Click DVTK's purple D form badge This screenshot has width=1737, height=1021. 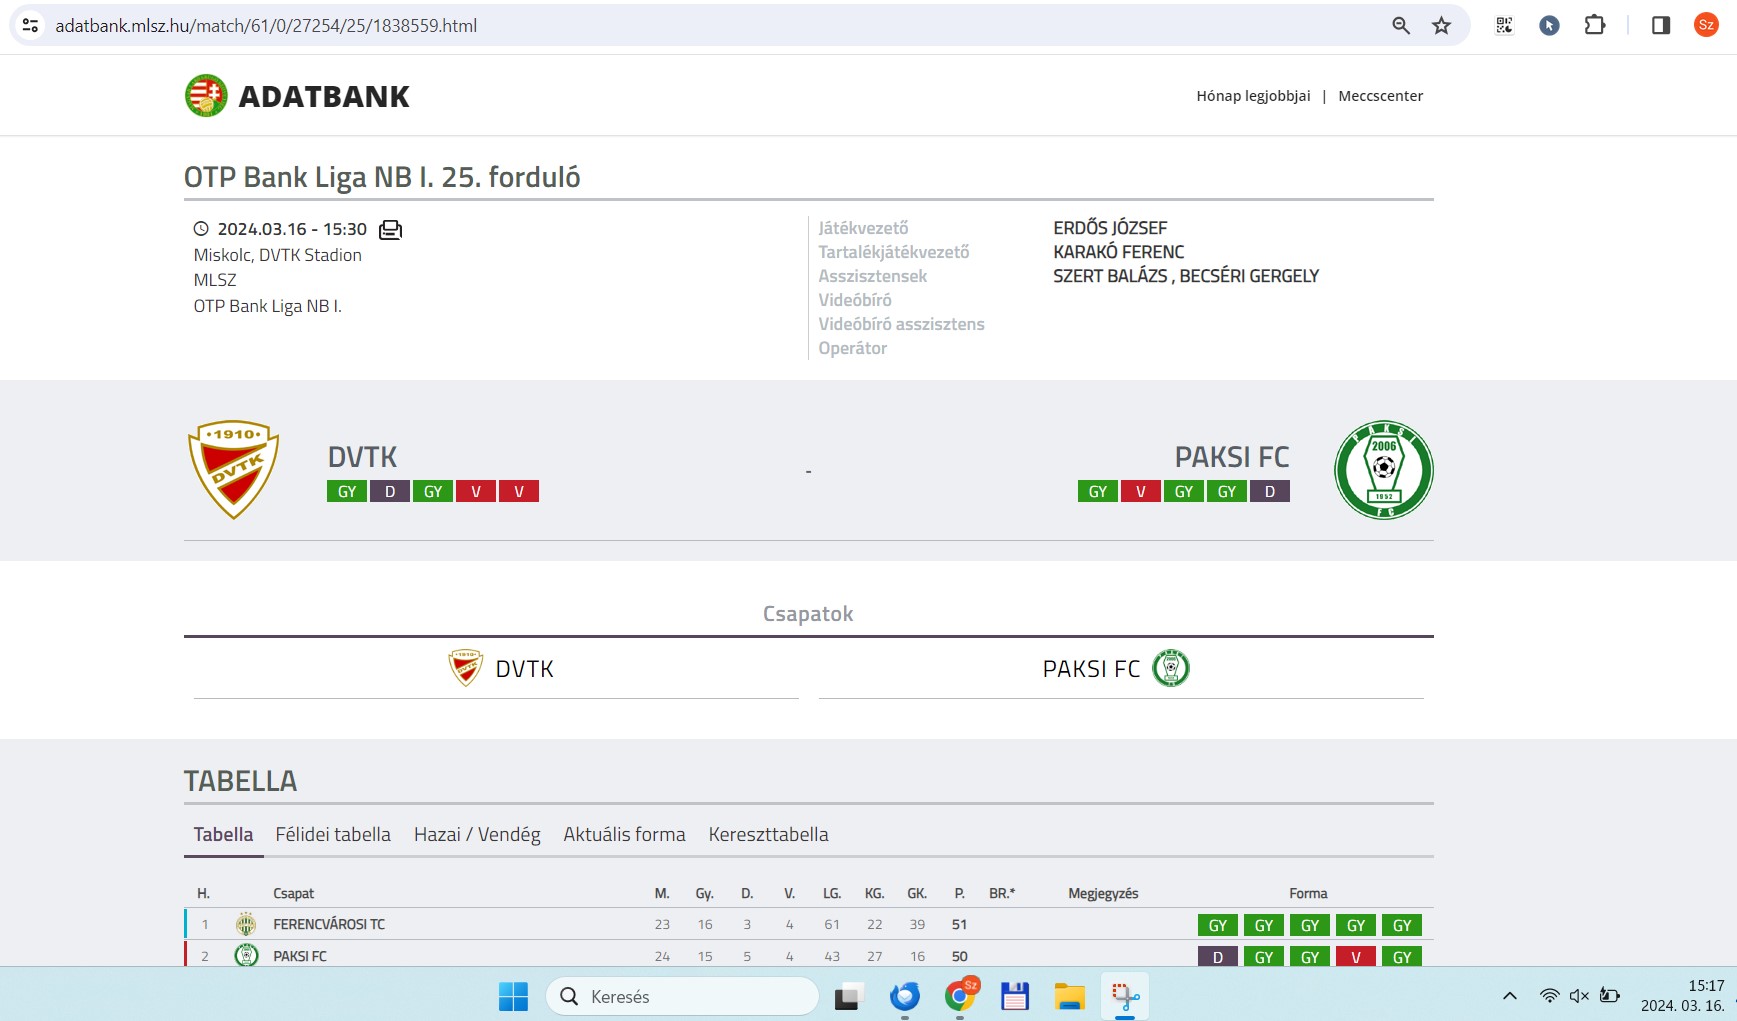click(x=390, y=491)
